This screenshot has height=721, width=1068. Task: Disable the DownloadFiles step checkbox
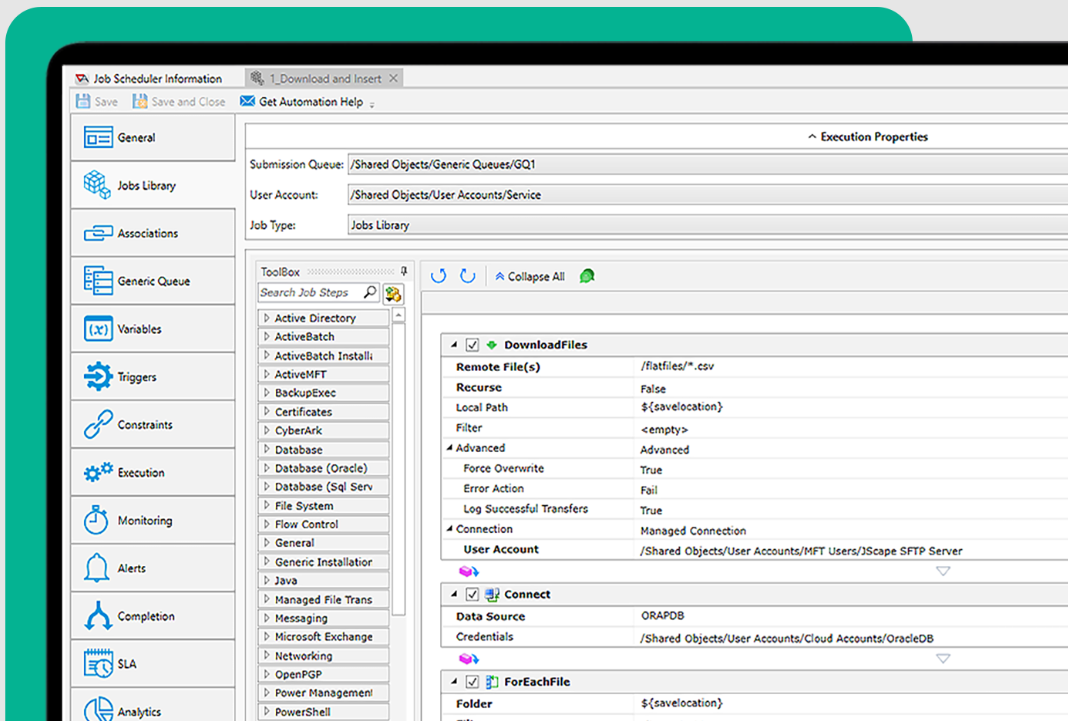(473, 345)
